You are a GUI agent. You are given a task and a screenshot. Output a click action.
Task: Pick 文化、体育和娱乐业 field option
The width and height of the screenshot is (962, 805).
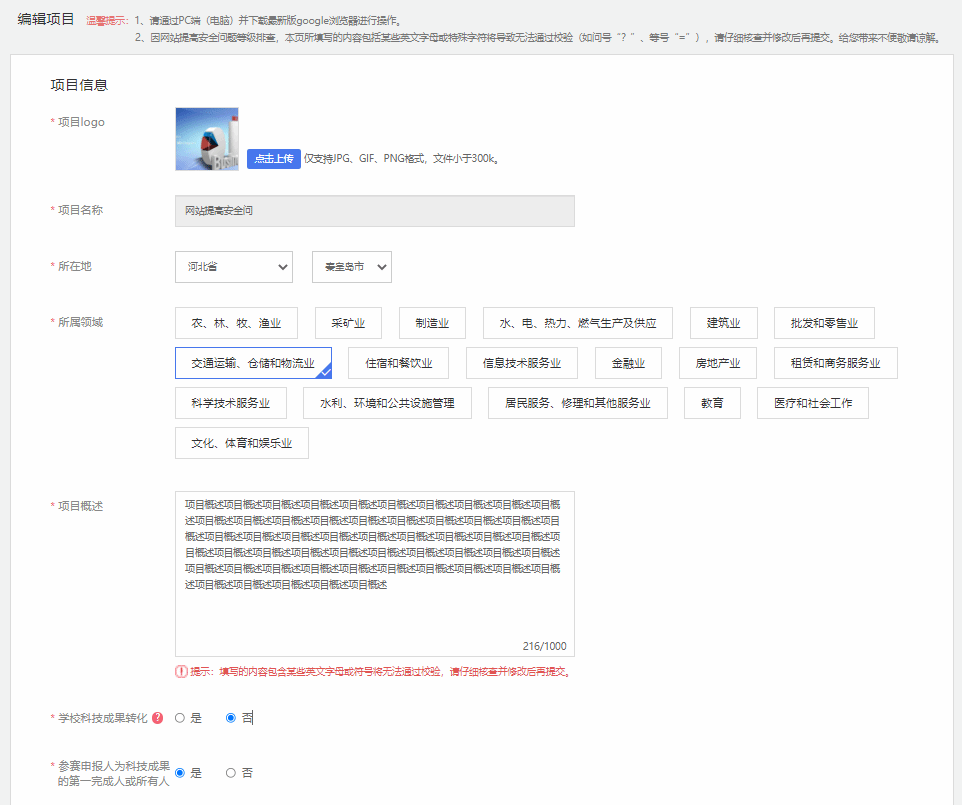click(242, 443)
